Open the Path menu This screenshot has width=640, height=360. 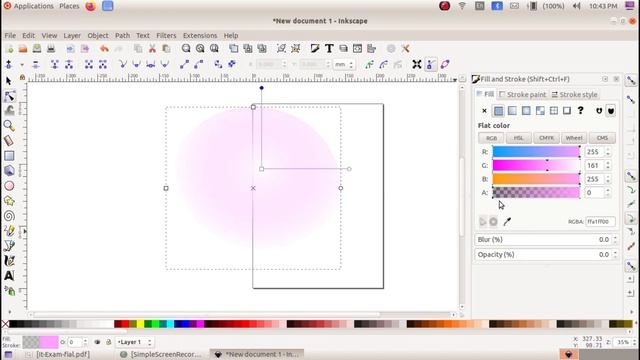122,36
